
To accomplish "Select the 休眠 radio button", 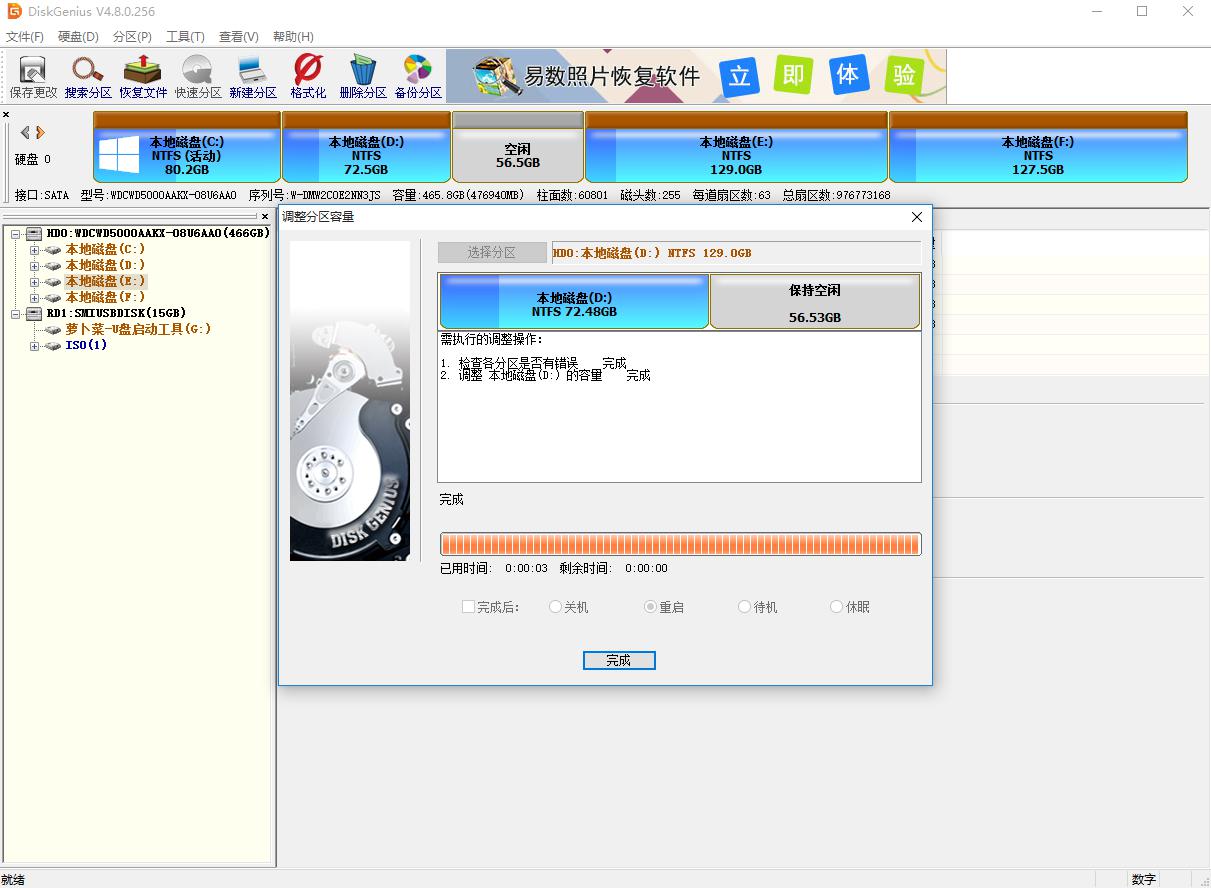I will tap(837, 607).
